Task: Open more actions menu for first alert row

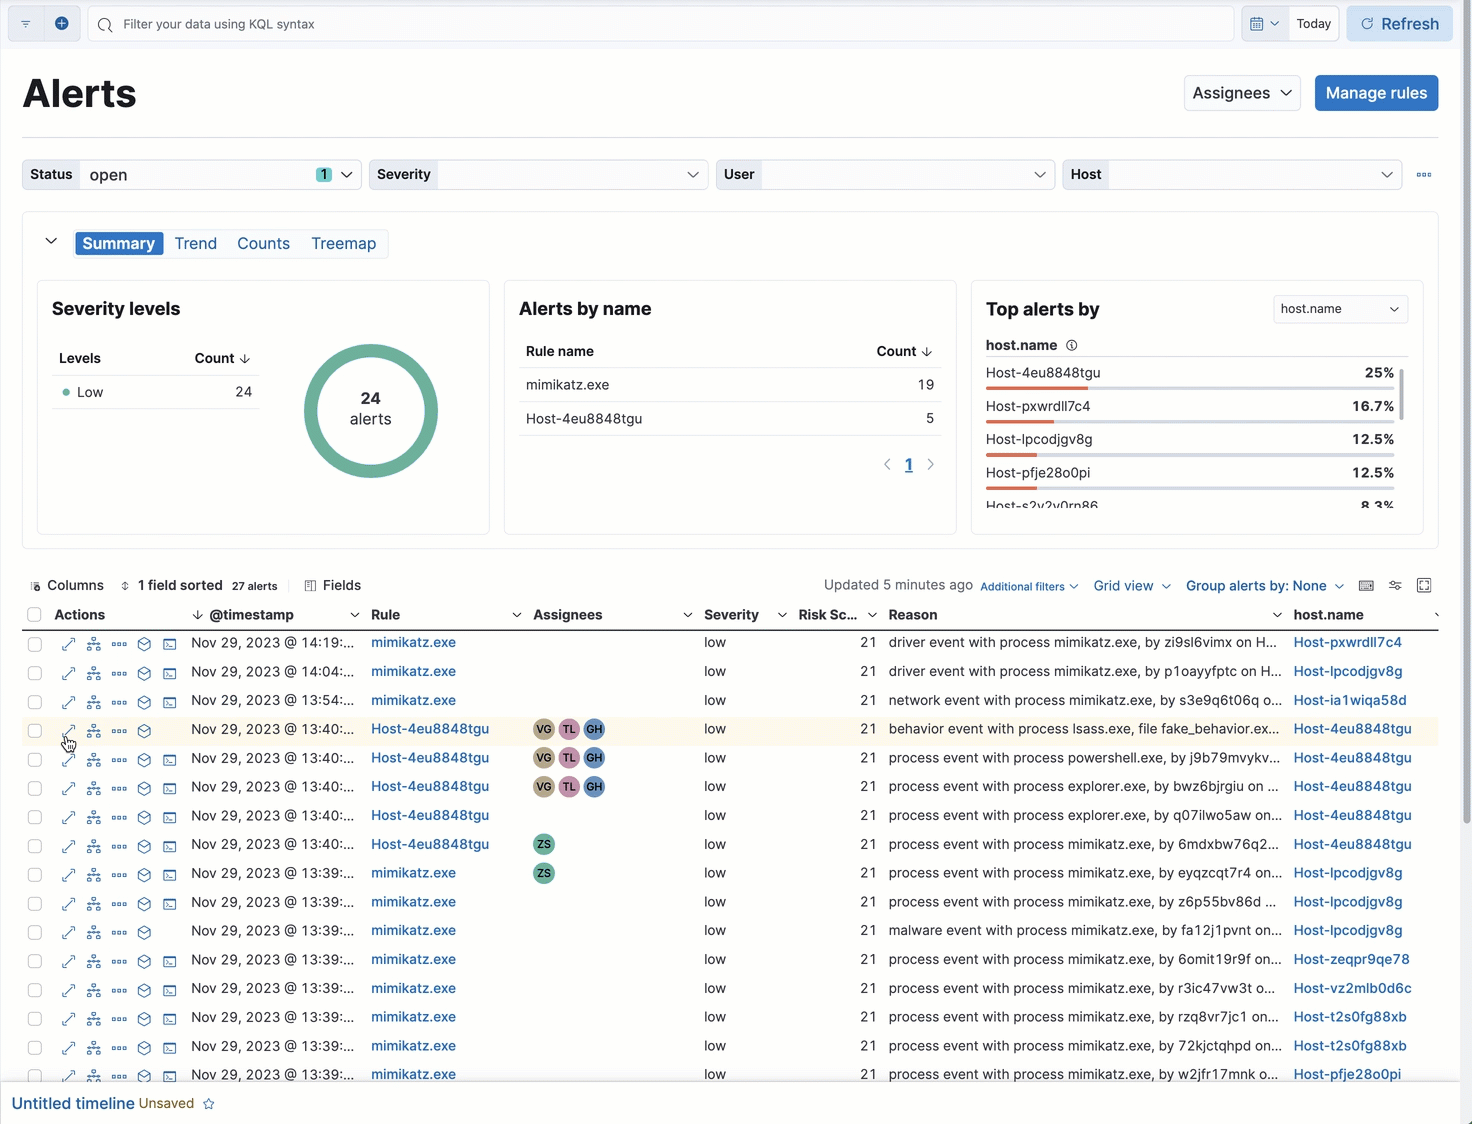Action: point(119,644)
